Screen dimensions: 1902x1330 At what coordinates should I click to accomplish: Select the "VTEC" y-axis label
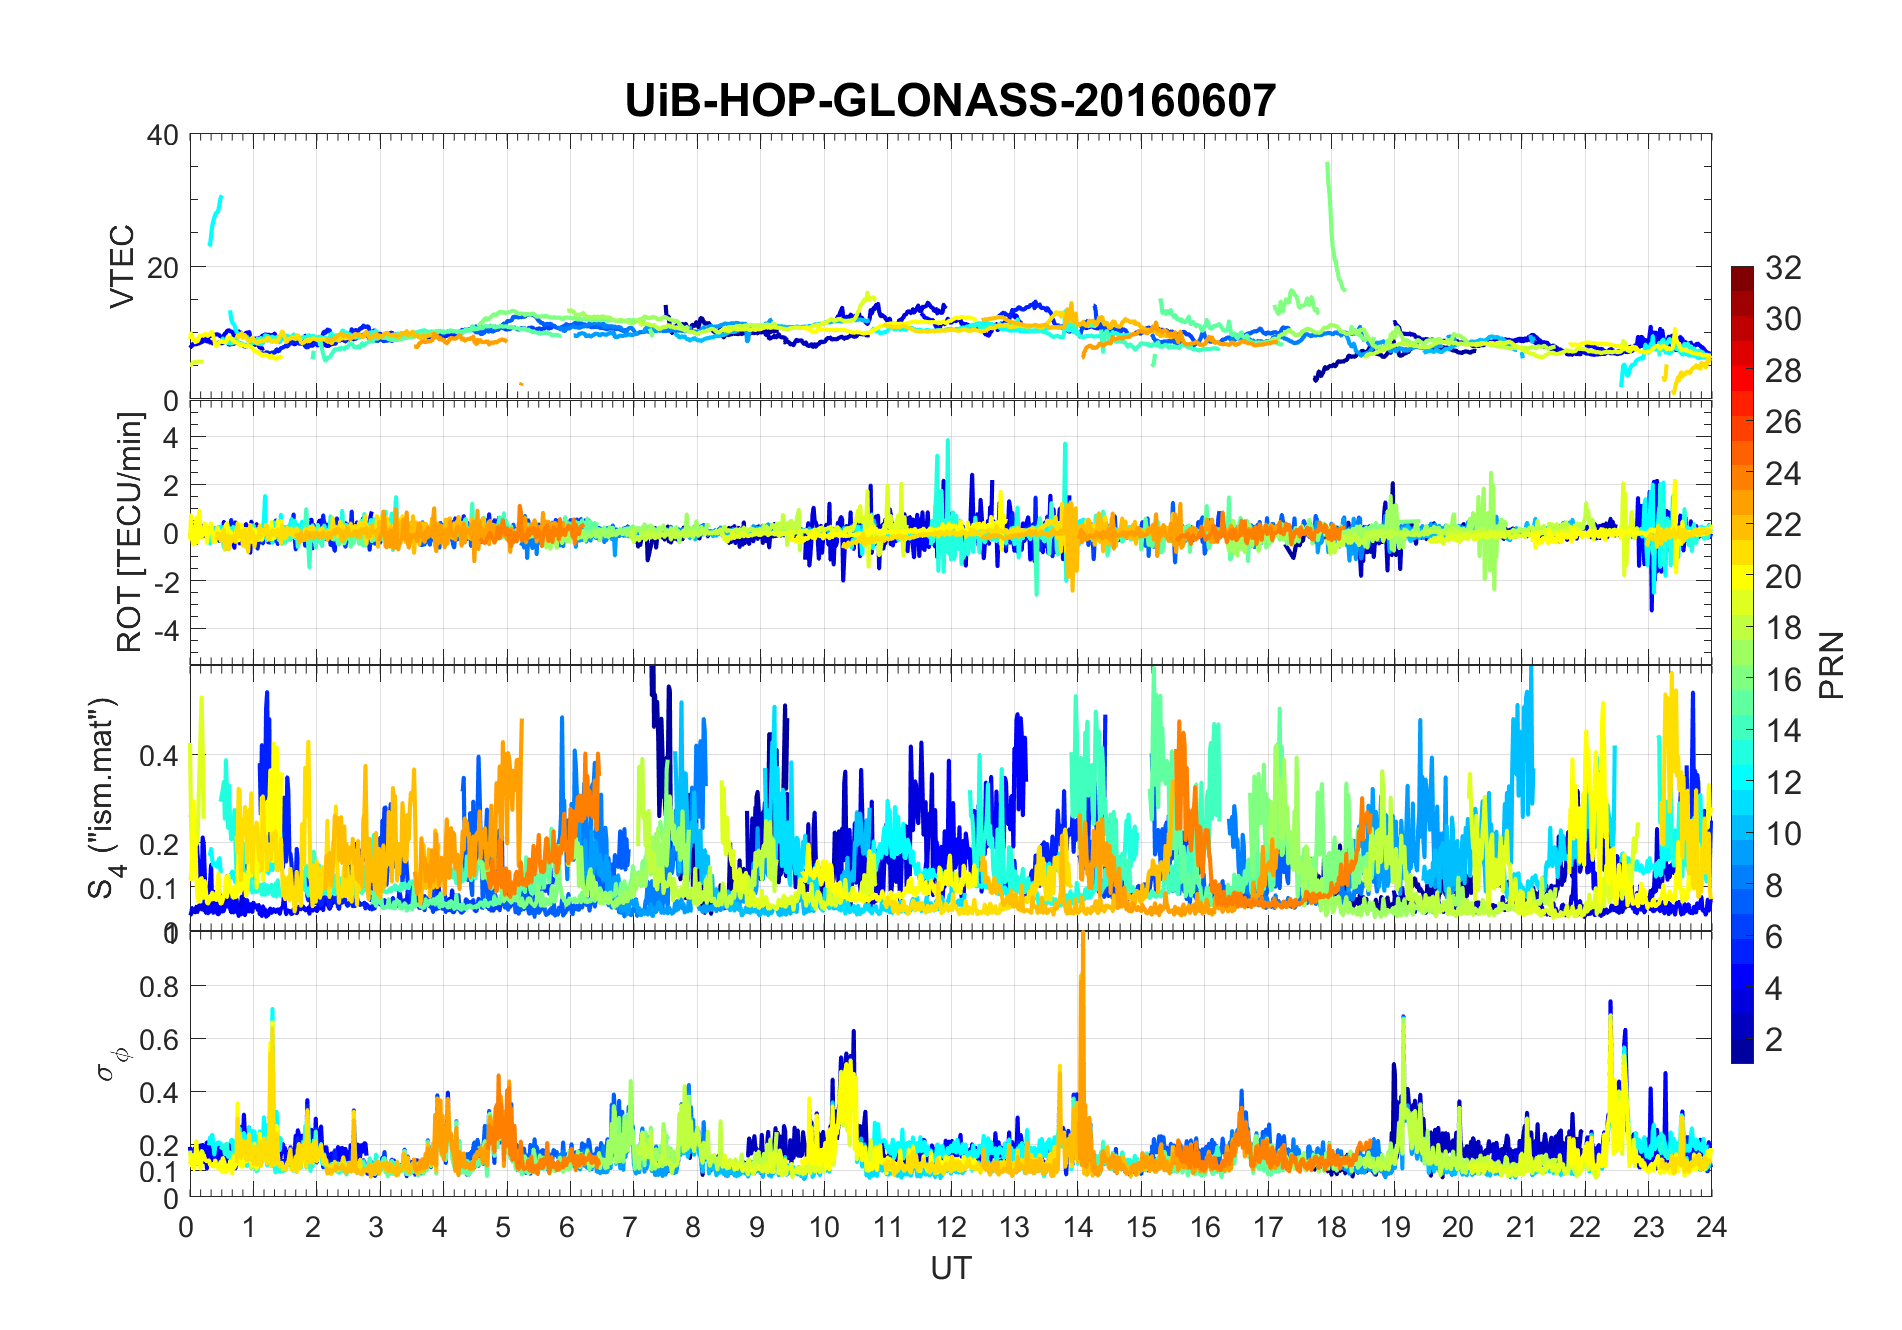[122, 266]
